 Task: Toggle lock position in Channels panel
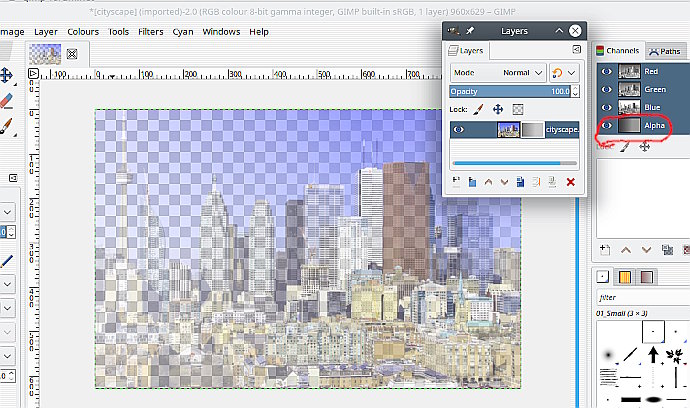click(x=645, y=147)
